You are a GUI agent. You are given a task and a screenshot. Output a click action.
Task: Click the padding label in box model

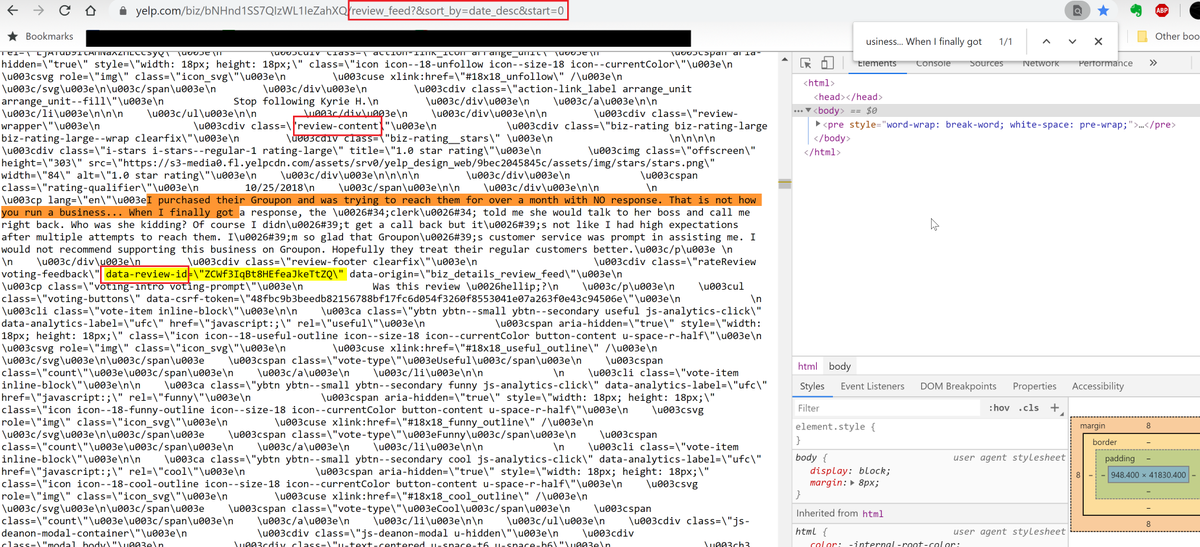click(x=1120, y=458)
